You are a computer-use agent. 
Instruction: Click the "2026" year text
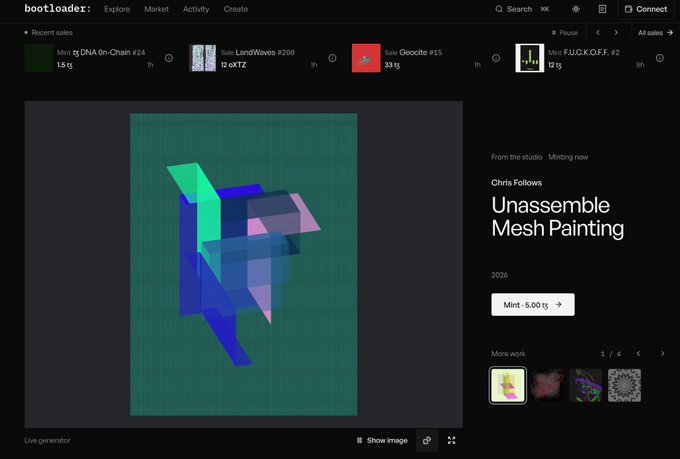point(499,275)
